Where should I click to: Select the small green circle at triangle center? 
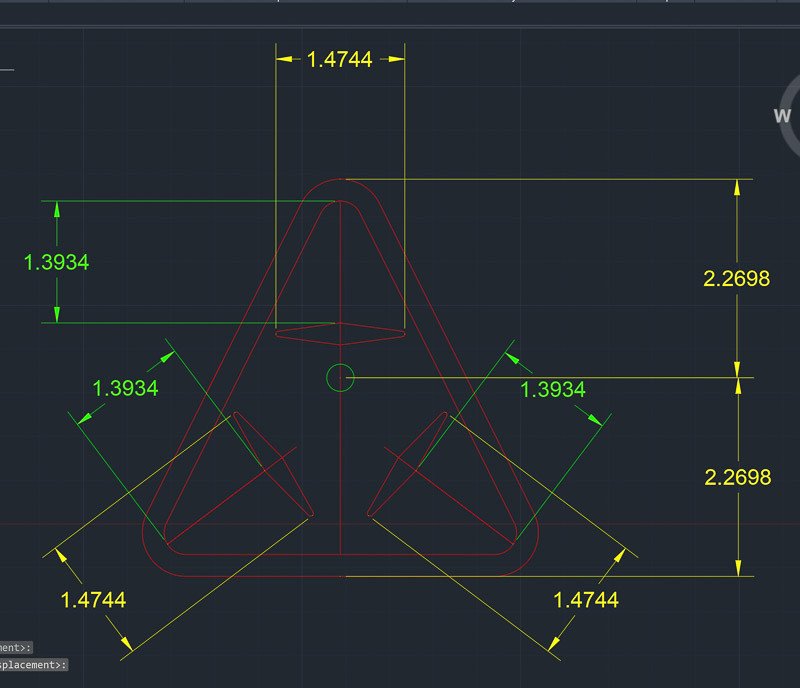pos(340,378)
